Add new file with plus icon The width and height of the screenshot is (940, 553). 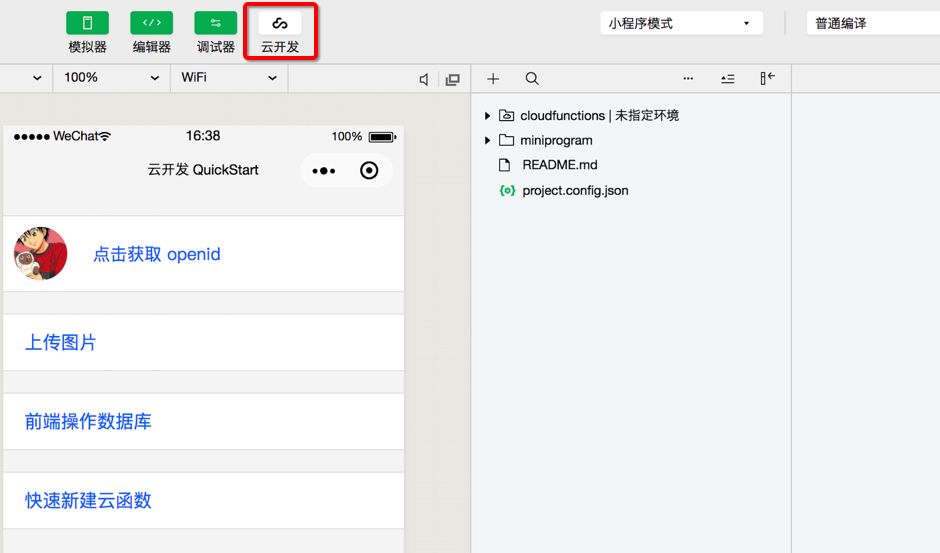point(493,79)
